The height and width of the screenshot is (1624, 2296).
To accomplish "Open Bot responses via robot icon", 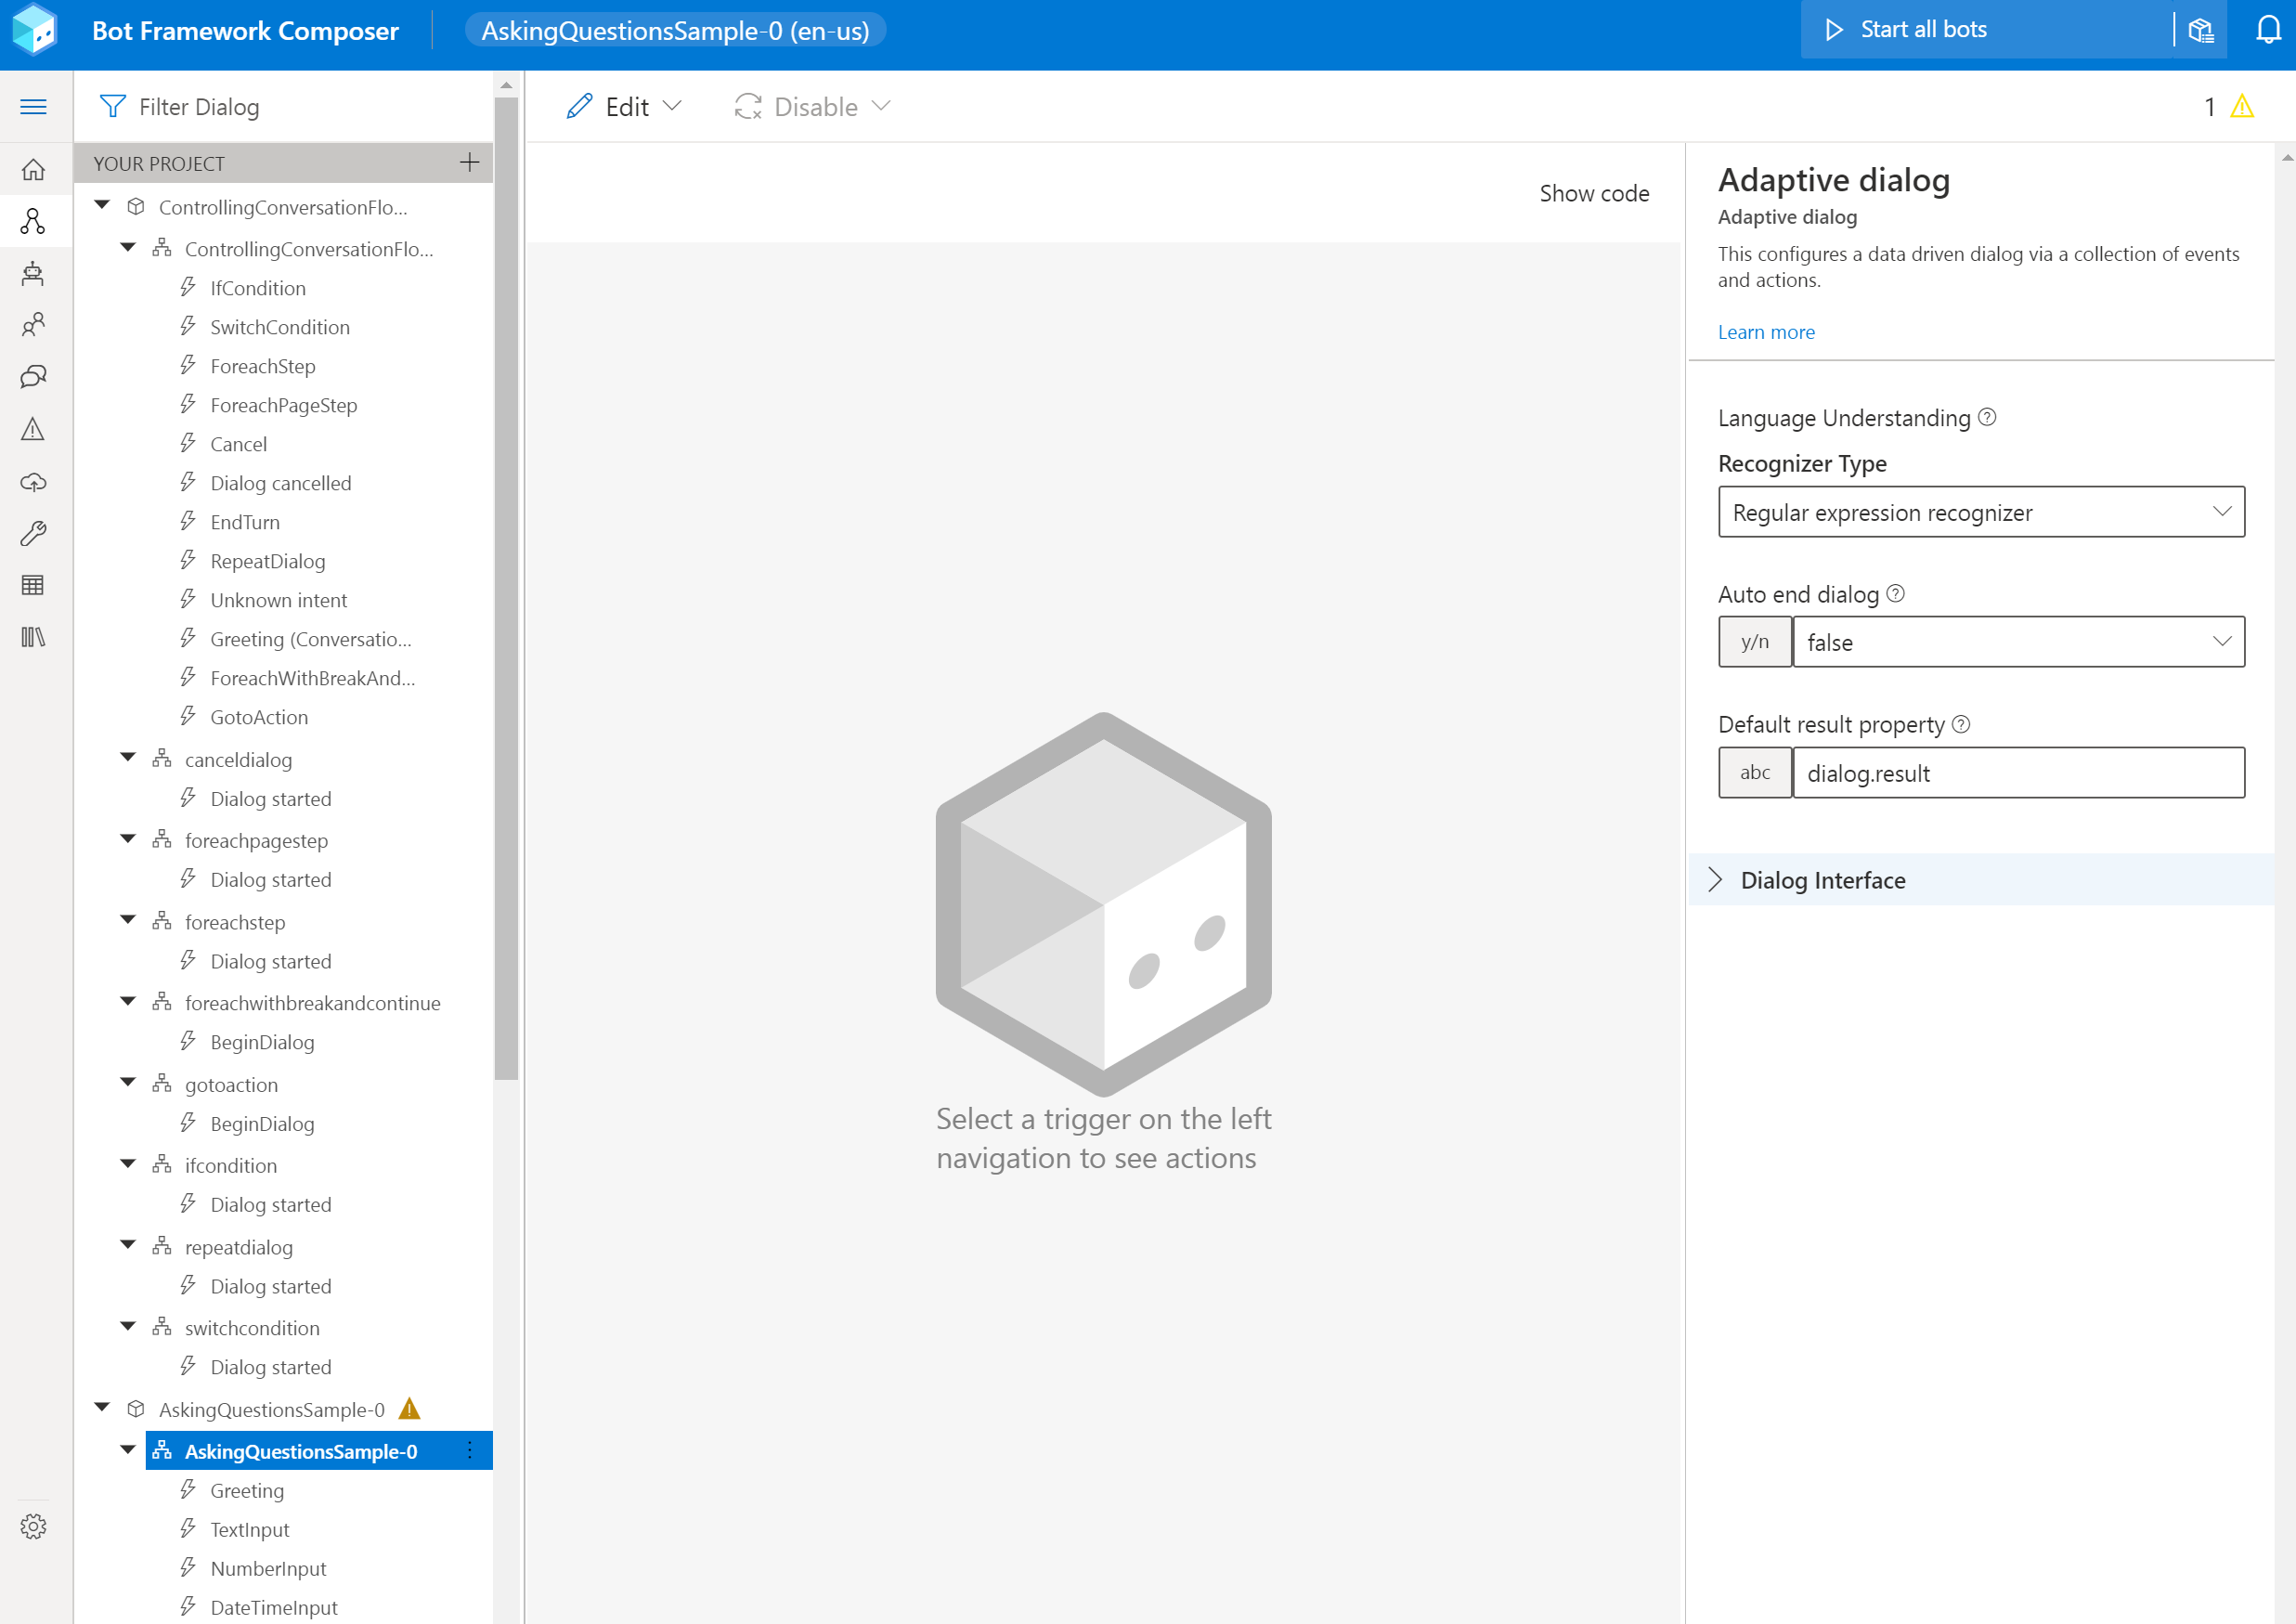I will tap(35, 272).
